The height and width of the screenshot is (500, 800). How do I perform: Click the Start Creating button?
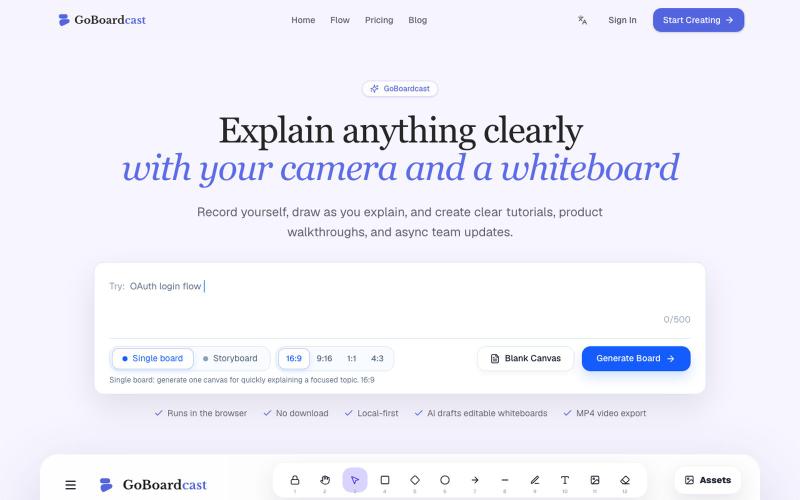pyautogui.click(x=698, y=20)
